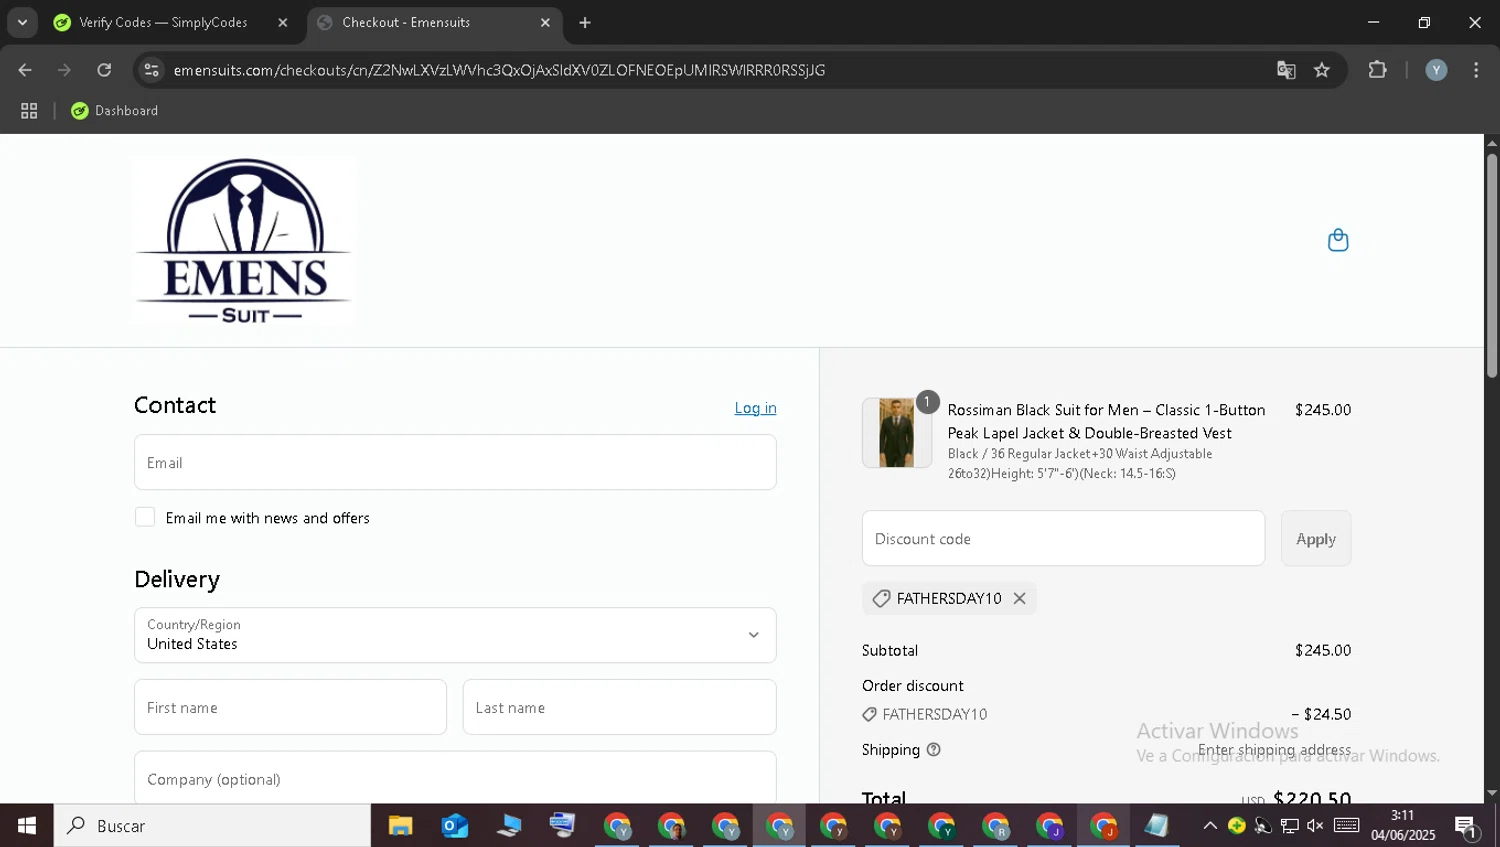1500x847 pixels.
Task: Open the Chrome three-dot menu
Action: (x=1476, y=70)
